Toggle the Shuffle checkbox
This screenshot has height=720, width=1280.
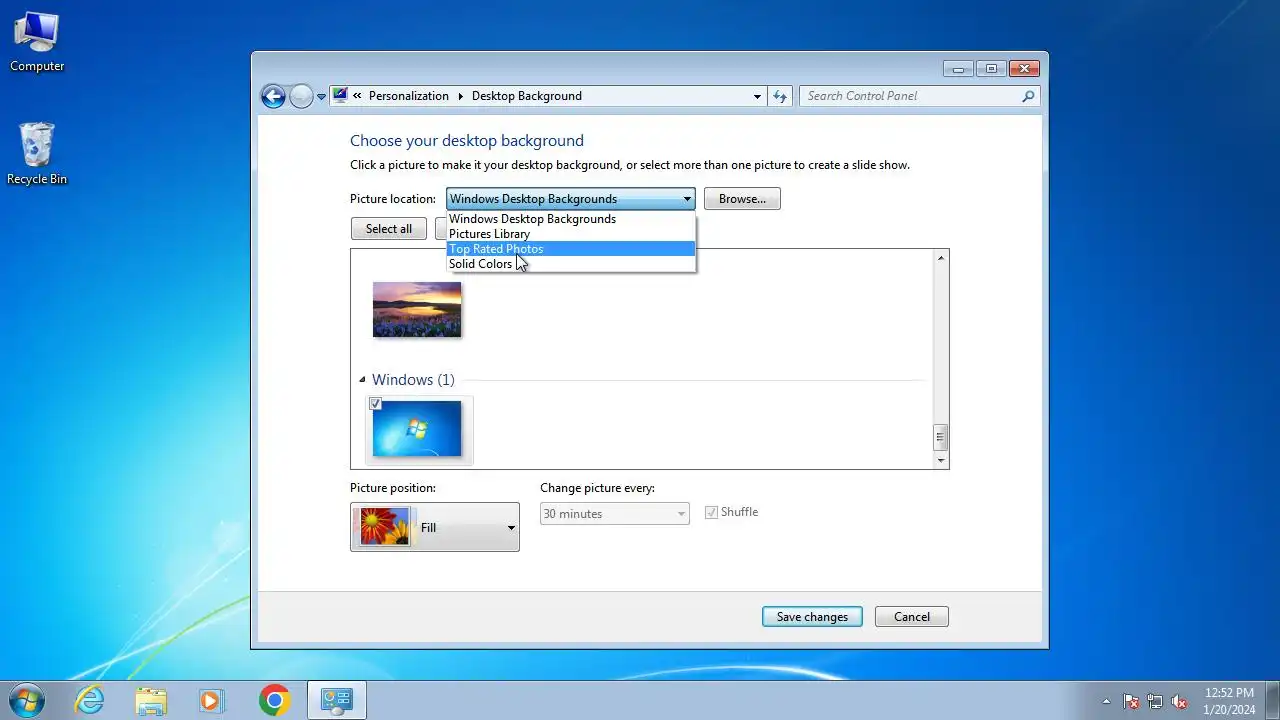click(x=712, y=512)
